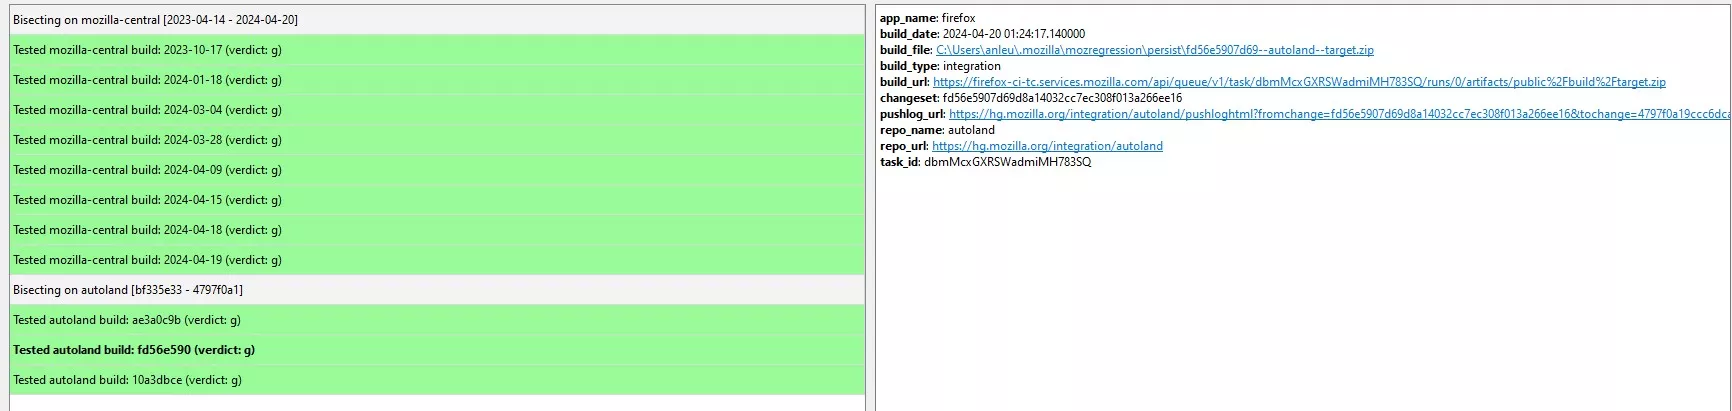The height and width of the screenshot is (411, 1732).
Task: Click the app_name firefox value
Action: pyautogui.click(x=958, y=18)
